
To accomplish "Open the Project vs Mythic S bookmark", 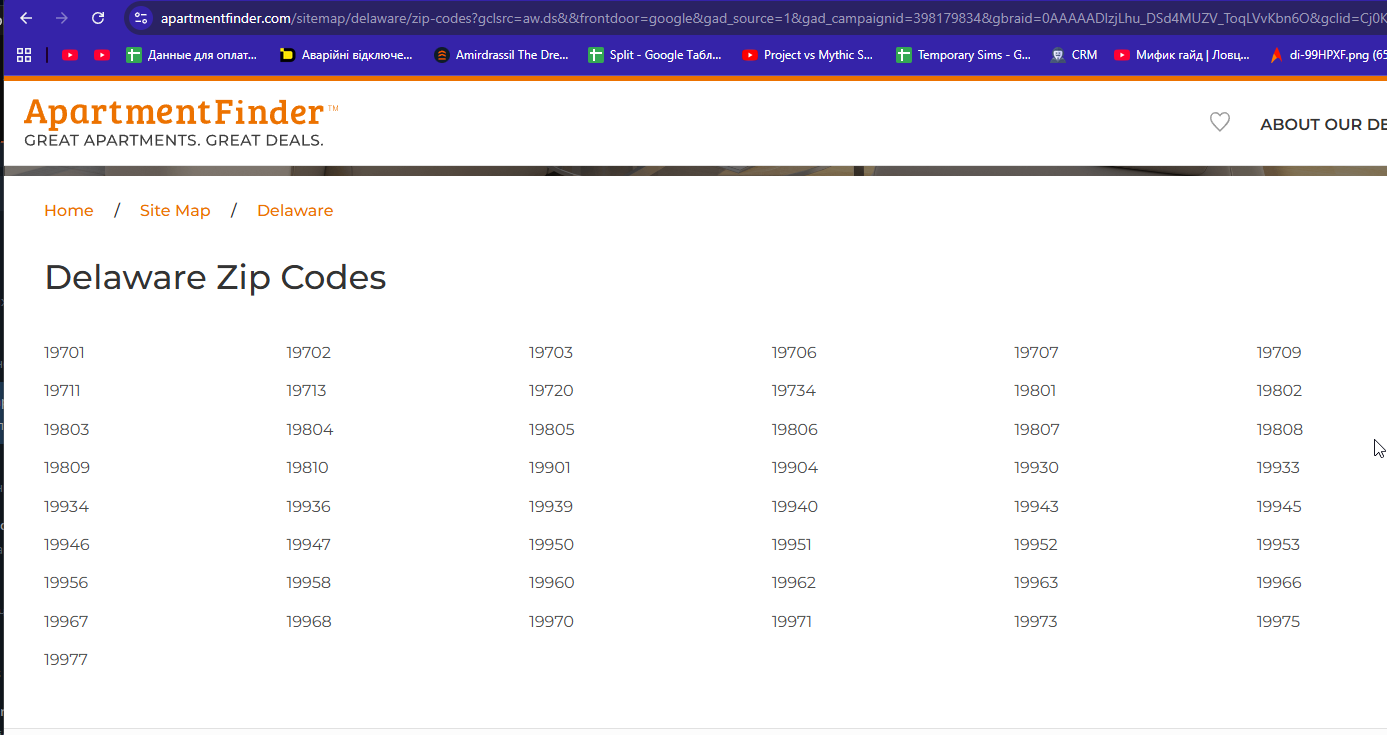I will [809, 55].
